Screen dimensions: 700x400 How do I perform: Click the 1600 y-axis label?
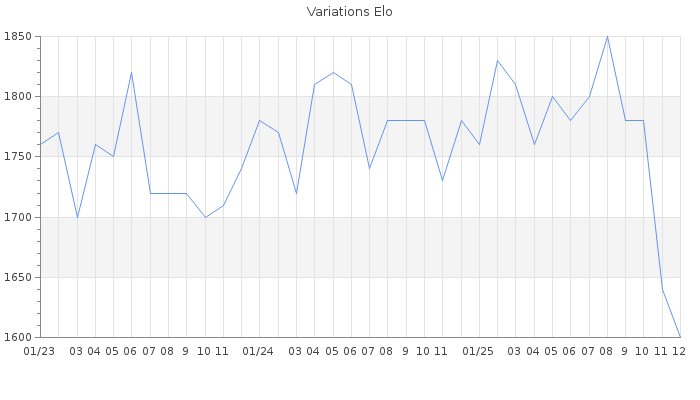point(18,337)
